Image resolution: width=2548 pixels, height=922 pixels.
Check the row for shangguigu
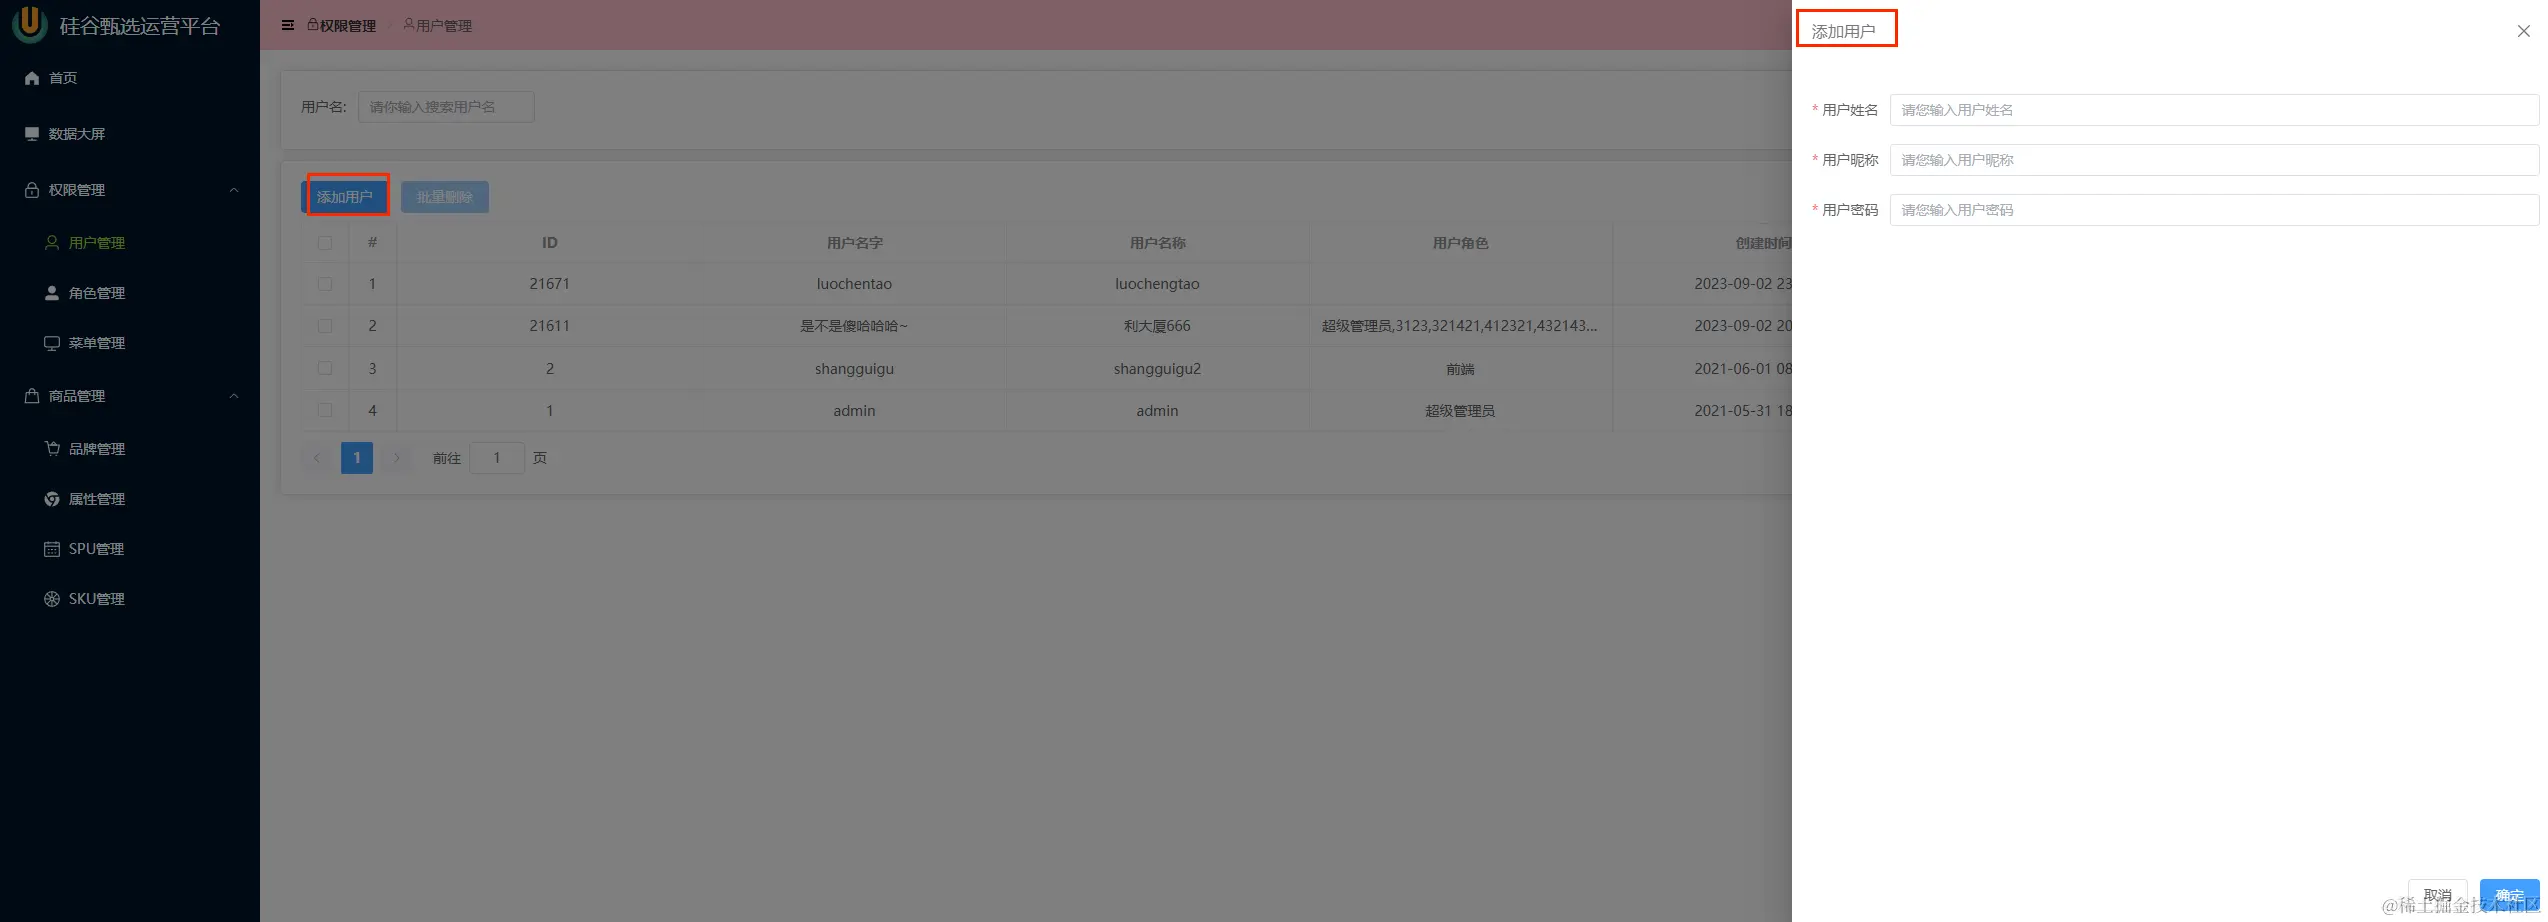325,368
